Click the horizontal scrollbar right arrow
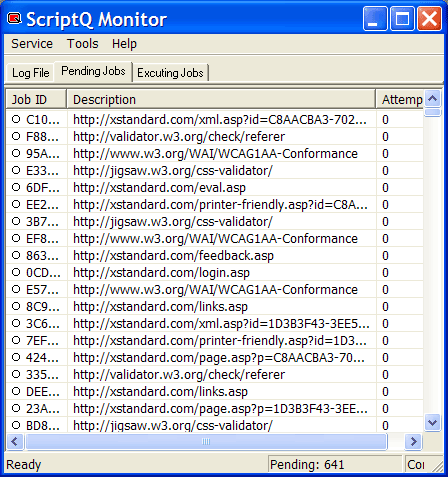Image resolution: width=448 pixels, height=477 pixels. (413, 442)
